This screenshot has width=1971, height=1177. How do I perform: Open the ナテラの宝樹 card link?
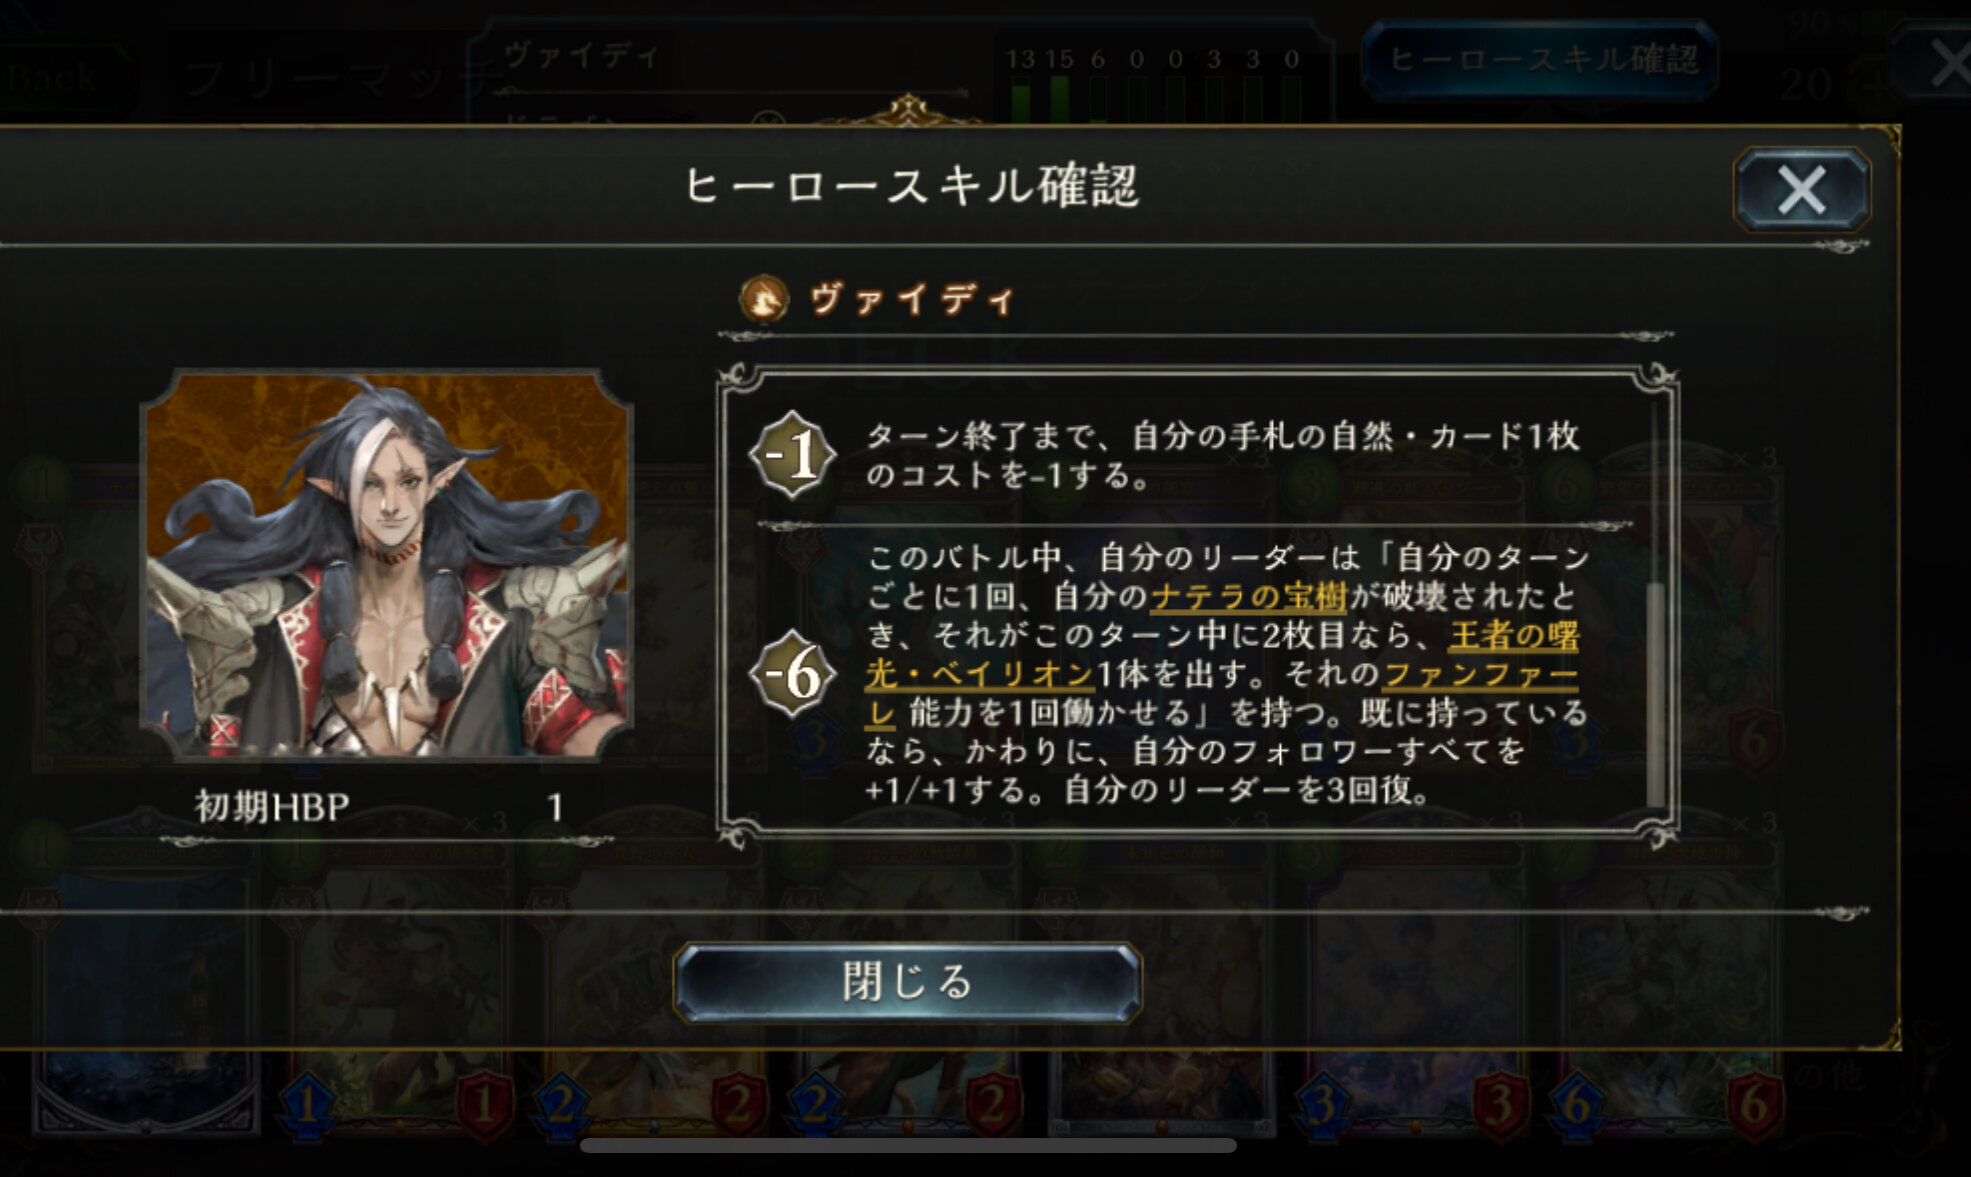coord(1249,597)
